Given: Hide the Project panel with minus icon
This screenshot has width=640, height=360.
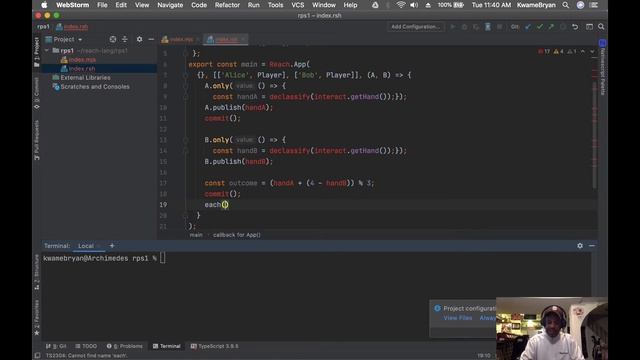Looking at the screenshot, I should (x=151, y=39).
